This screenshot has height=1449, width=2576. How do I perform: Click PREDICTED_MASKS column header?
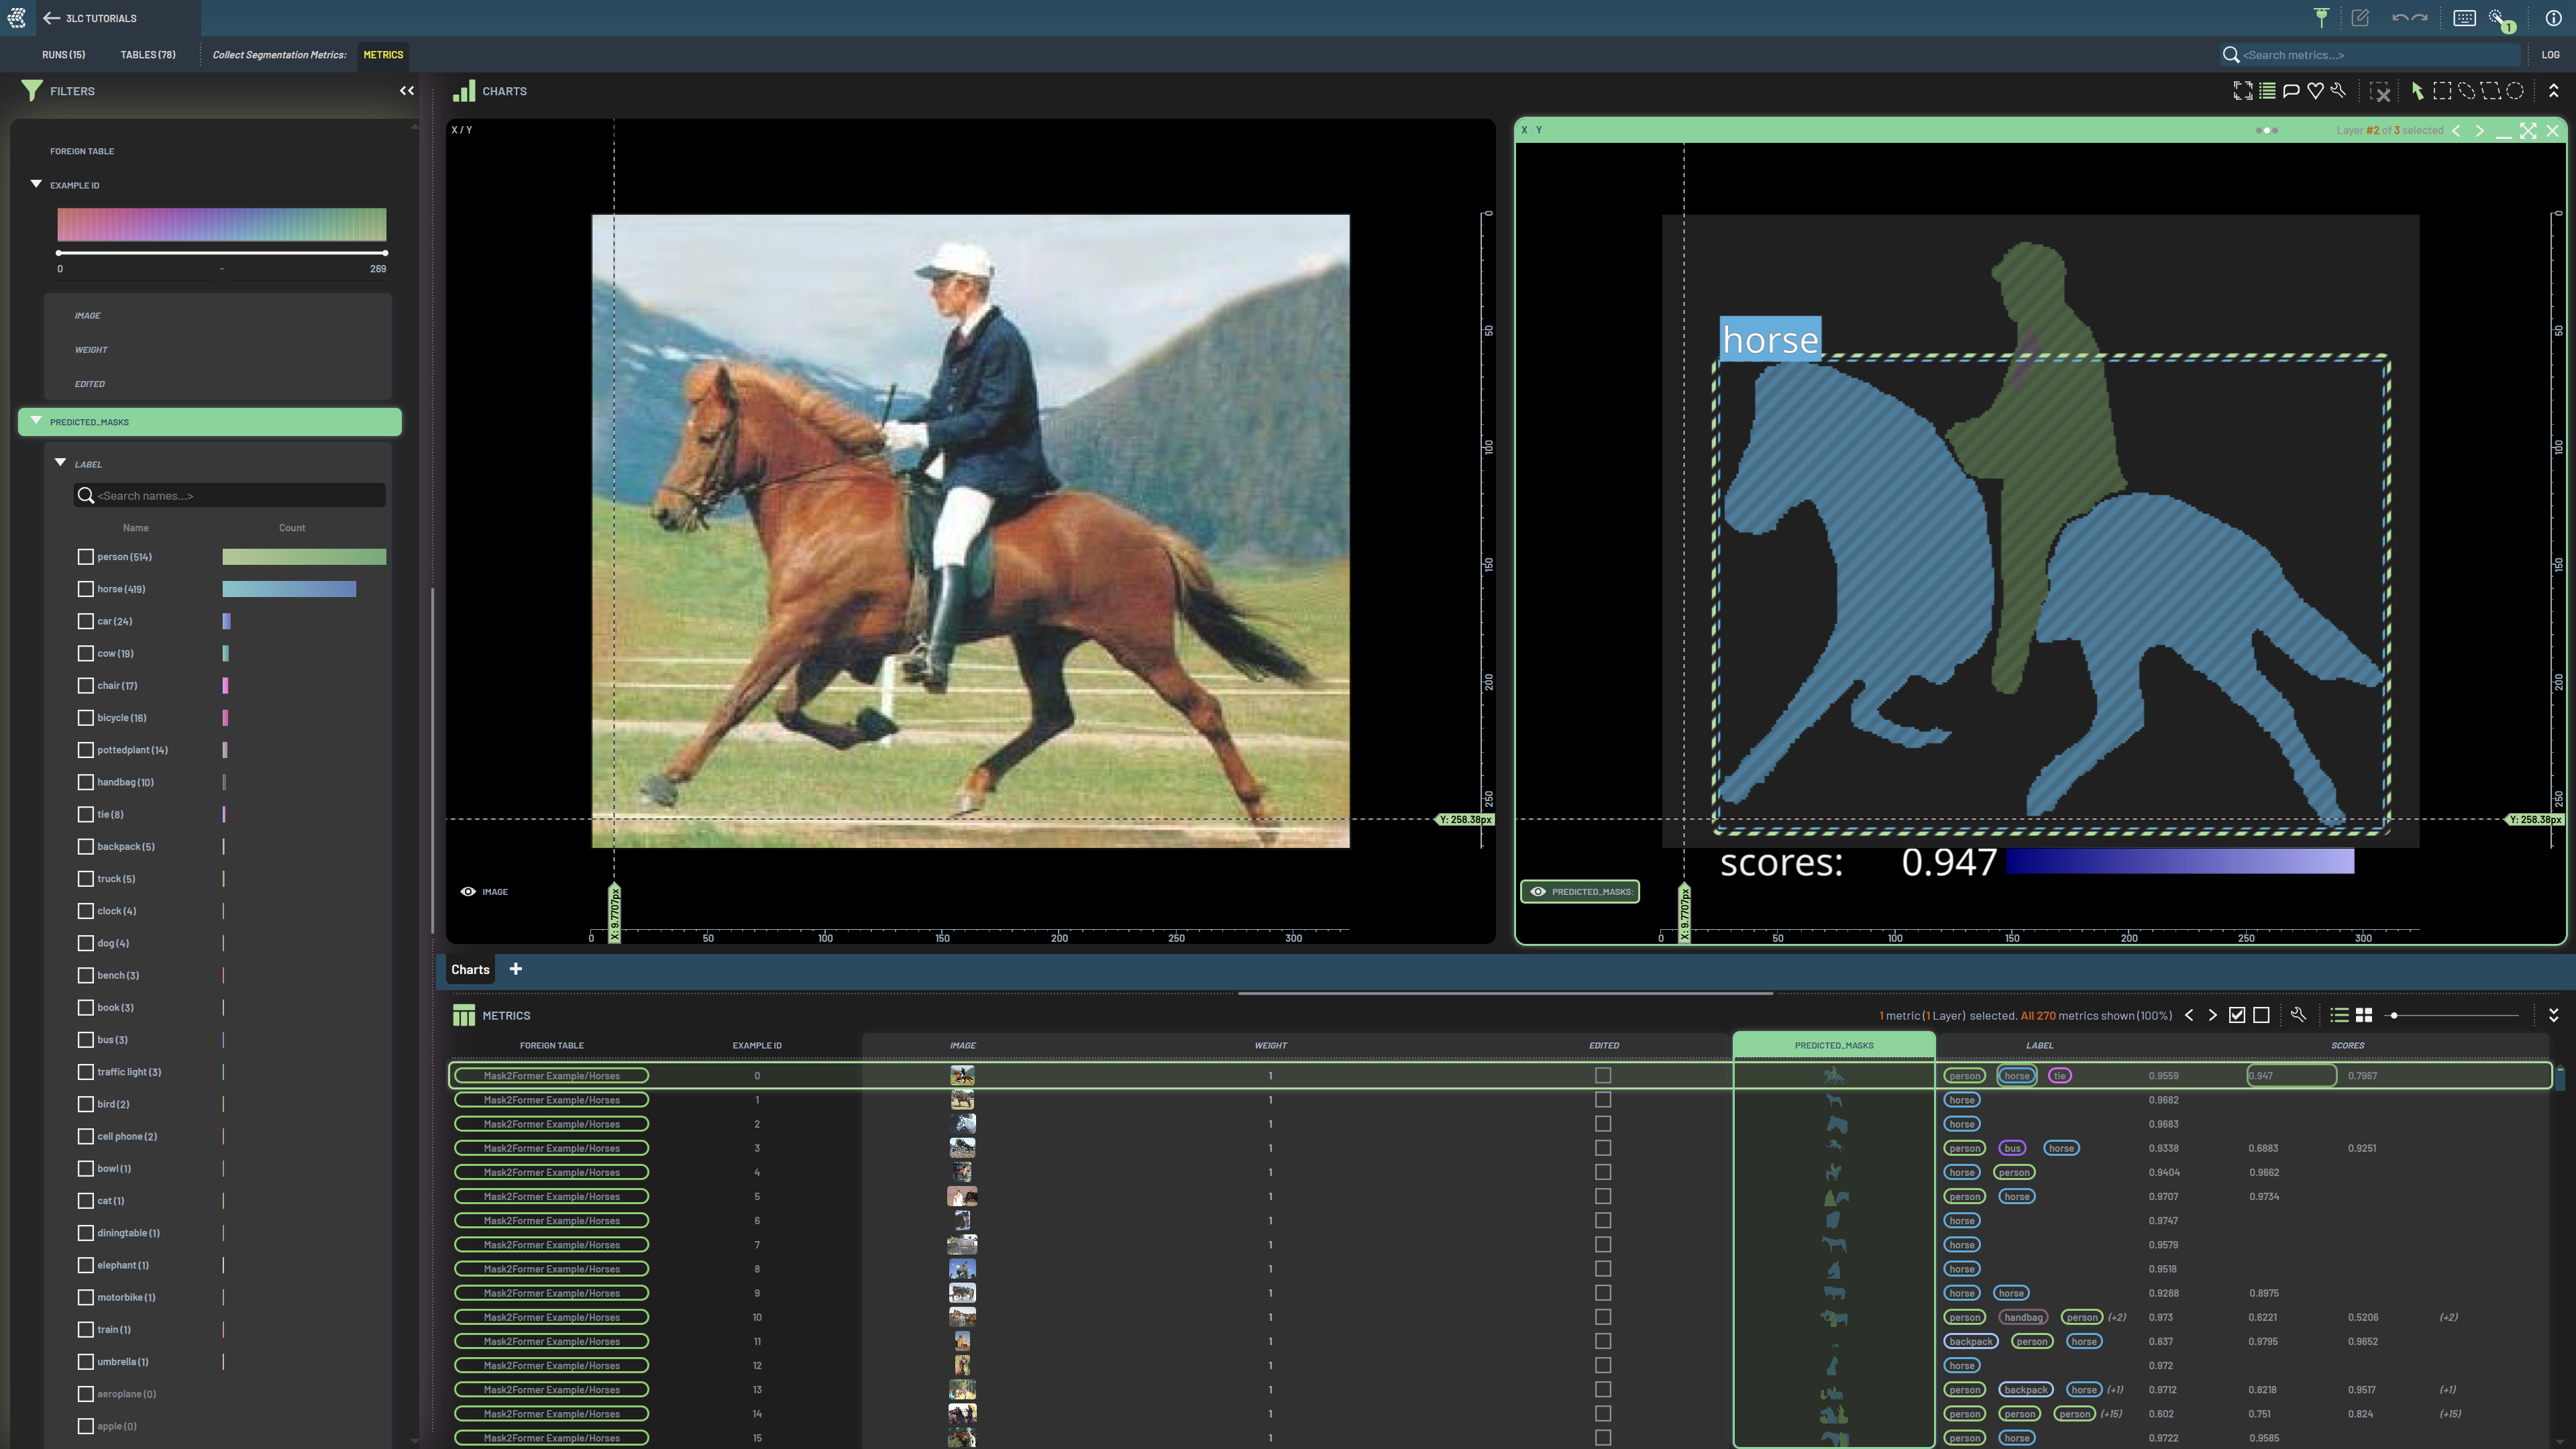pyautogui.click(x=1833, y=1045)
